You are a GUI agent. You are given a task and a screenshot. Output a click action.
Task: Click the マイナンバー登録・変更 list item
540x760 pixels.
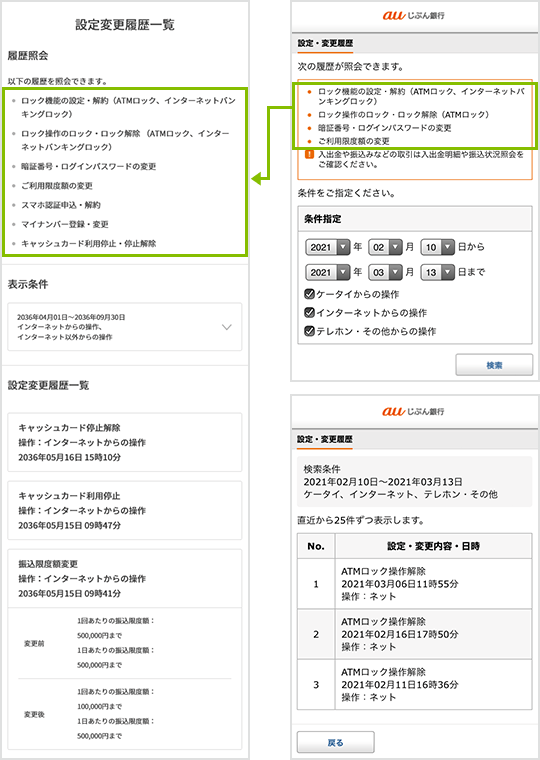(x=65, y=224)
